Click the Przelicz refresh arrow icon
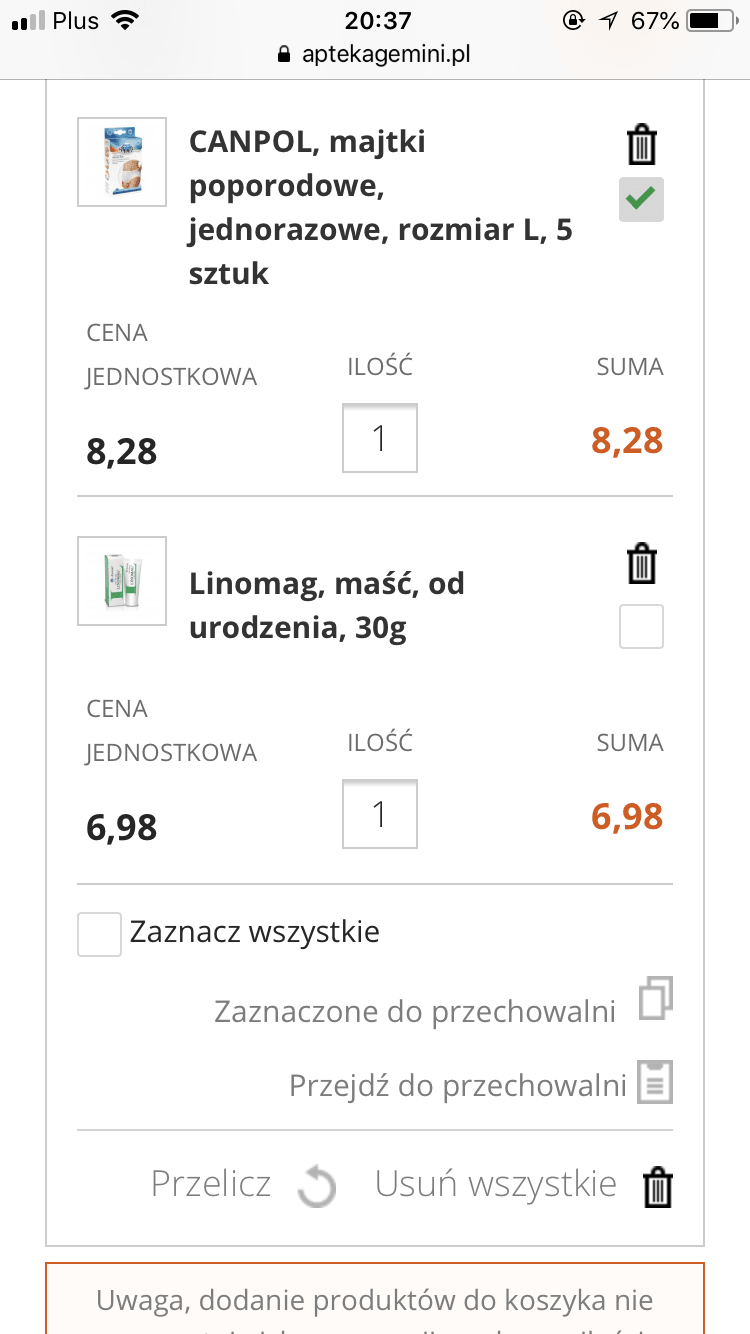 click(x=317, y=1186)
